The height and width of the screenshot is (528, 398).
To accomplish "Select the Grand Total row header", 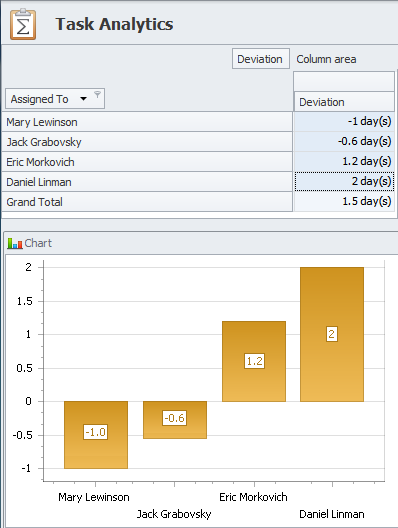I will click(x=147, y=202).
